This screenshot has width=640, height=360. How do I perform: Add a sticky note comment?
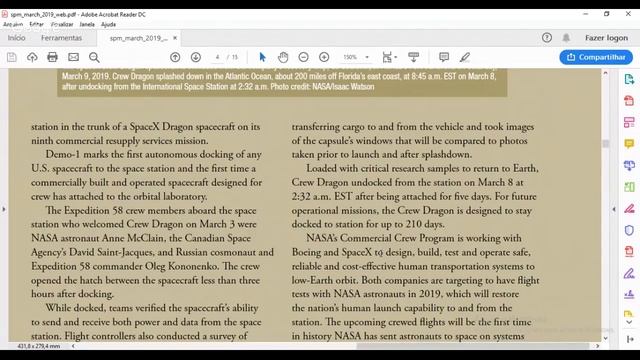click(x=444, y=57)
